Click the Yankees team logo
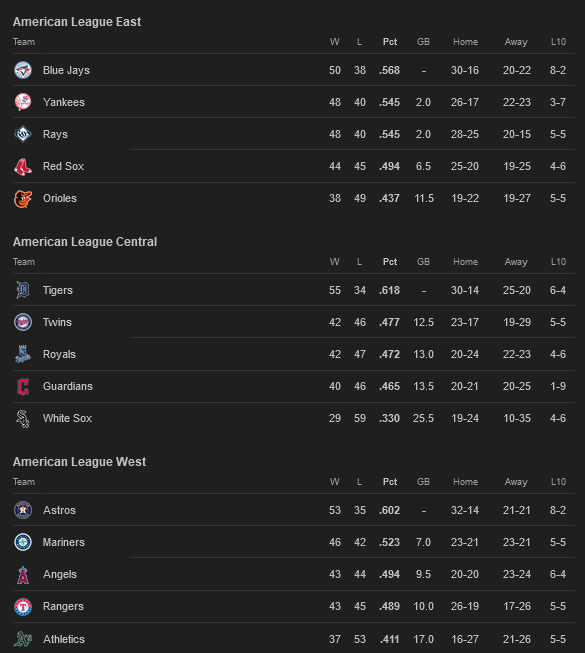 pos(23,102)
